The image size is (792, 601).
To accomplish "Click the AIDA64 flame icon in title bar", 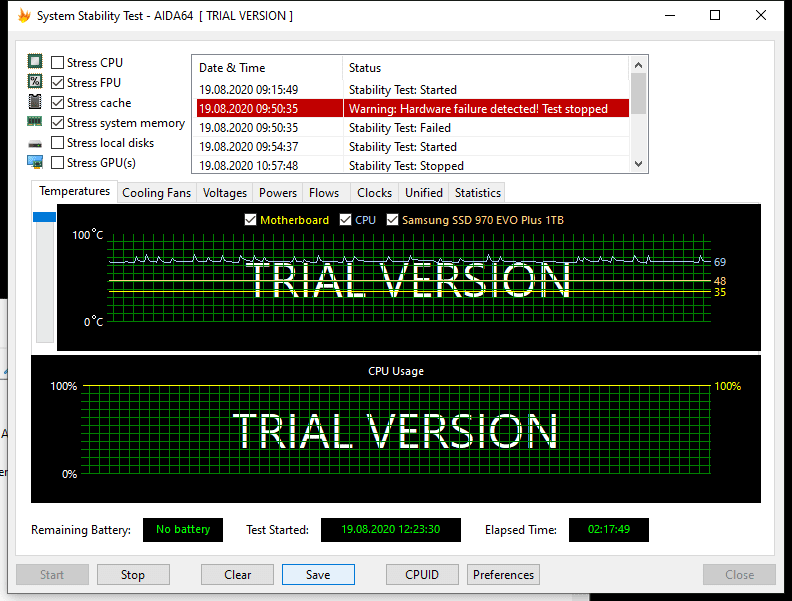I will pyautogui.click(x=24, y=16).
